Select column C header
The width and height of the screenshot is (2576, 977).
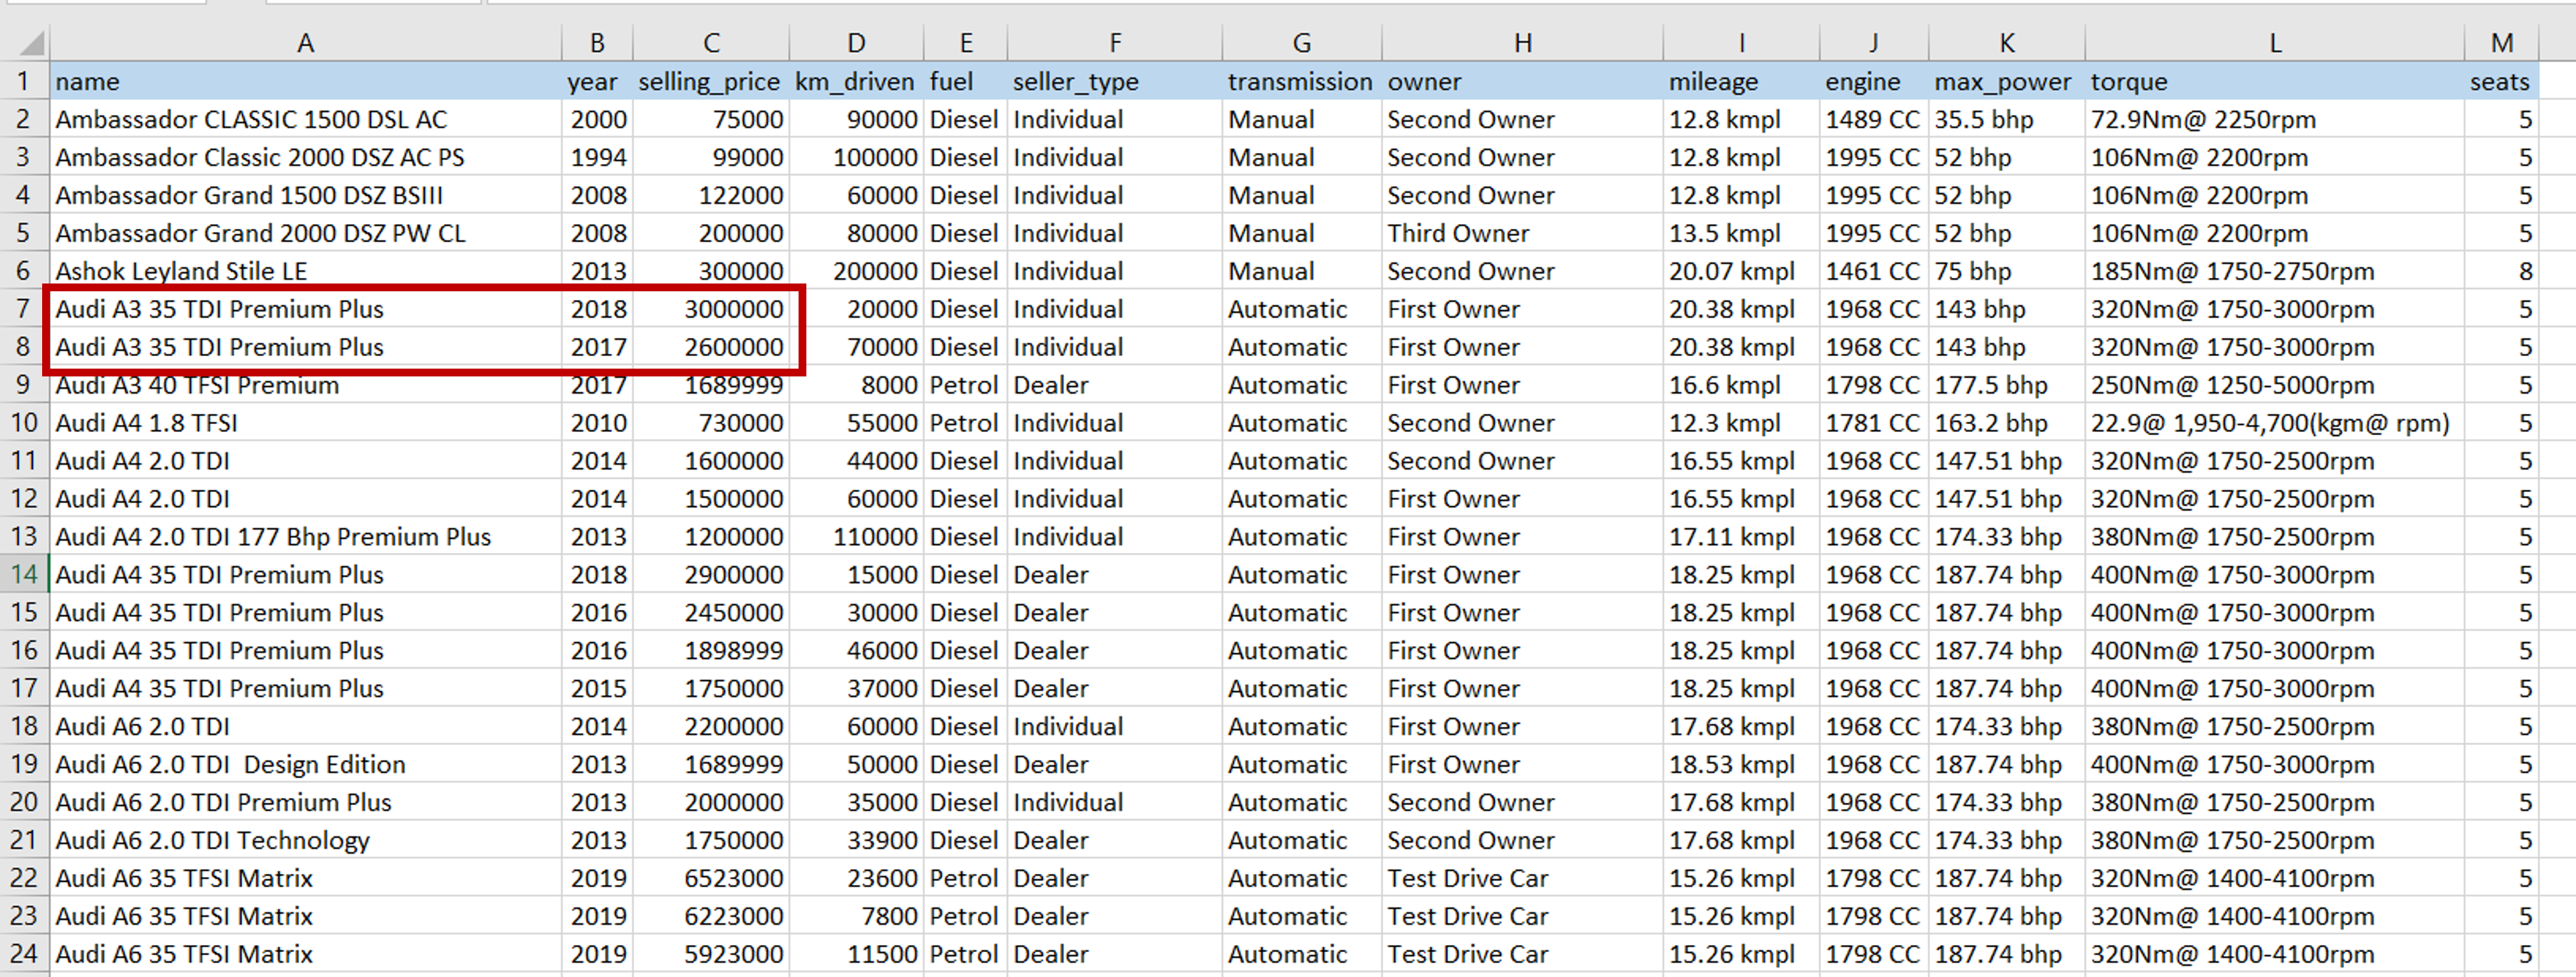point(711,43)
